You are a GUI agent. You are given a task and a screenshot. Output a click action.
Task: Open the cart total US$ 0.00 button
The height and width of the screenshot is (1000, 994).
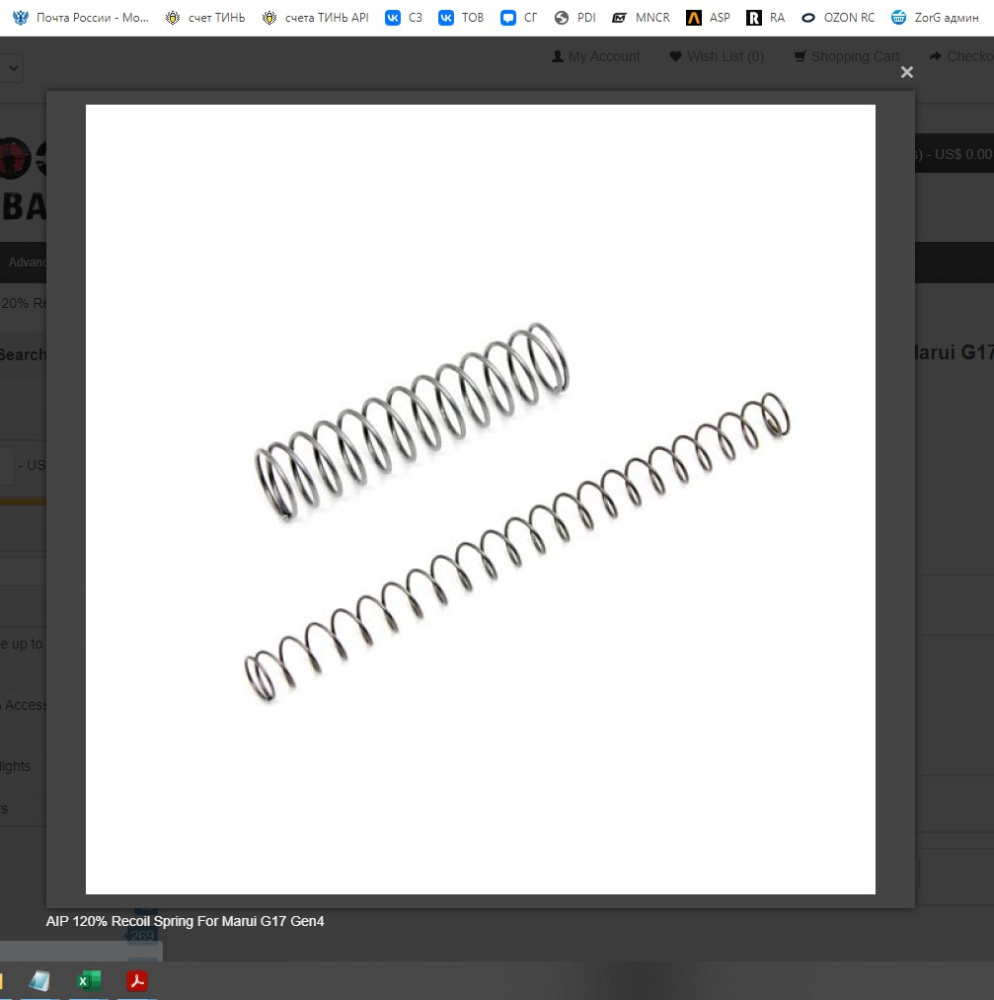click(954, 154)
